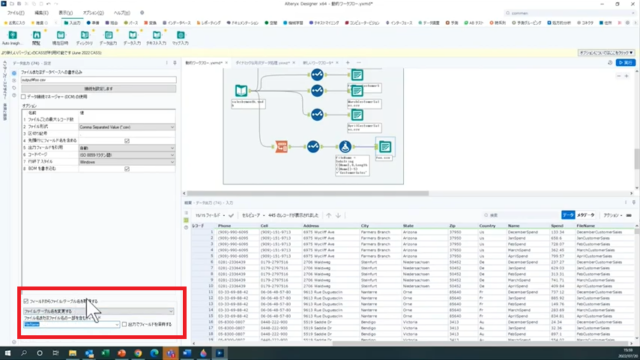Open the Excel icon in taskbar

105,353
